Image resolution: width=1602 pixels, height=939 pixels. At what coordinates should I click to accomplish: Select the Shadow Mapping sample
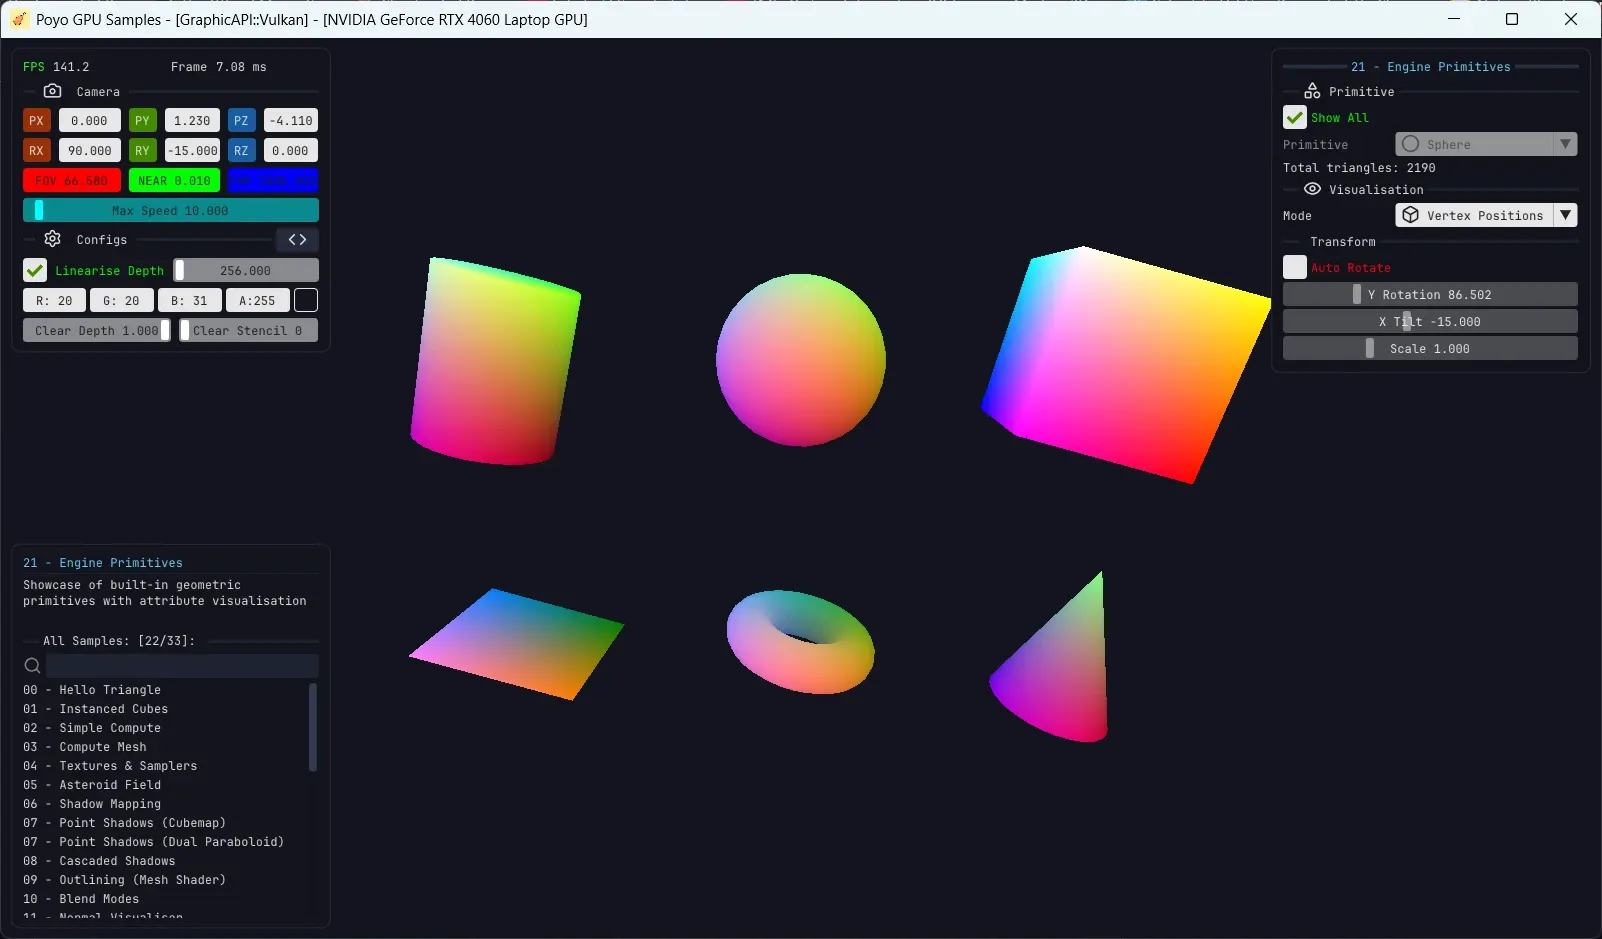[109, 804]
